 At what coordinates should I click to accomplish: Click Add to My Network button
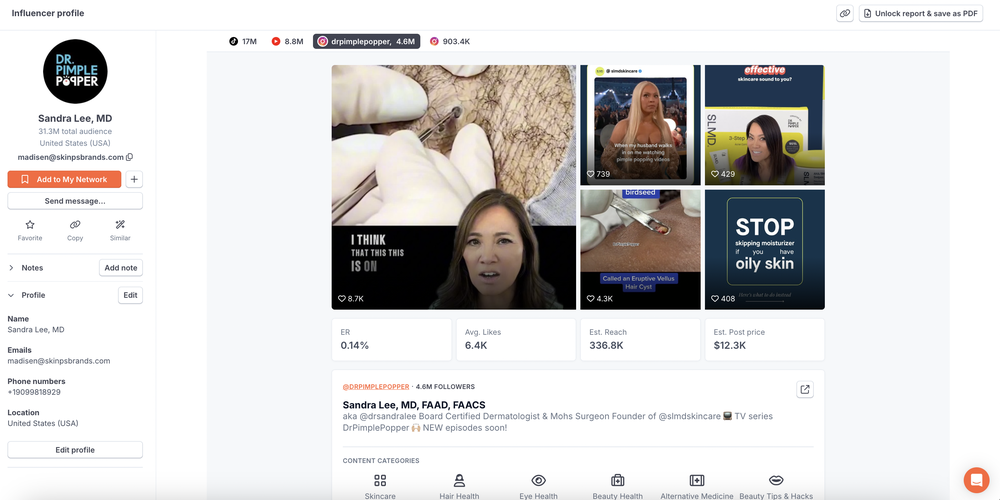tap(64, 179)
